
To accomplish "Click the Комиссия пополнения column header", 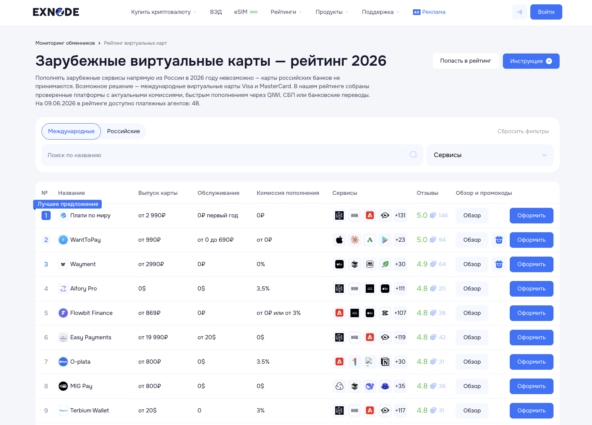I will click(x=288, y=193).
